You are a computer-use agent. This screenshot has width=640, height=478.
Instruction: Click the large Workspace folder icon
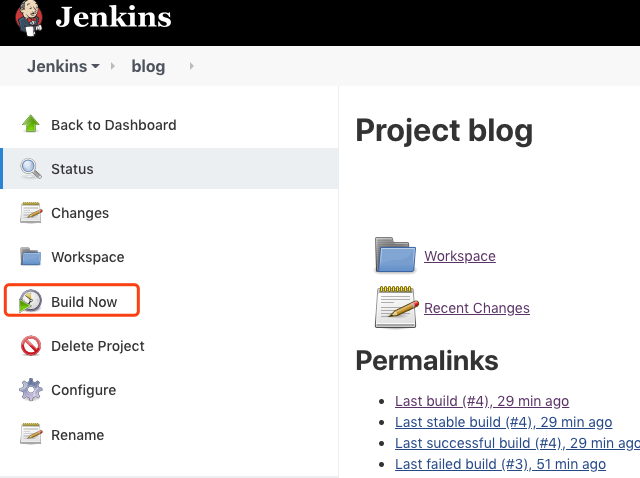pyautogui.click(x=395, y=255)
